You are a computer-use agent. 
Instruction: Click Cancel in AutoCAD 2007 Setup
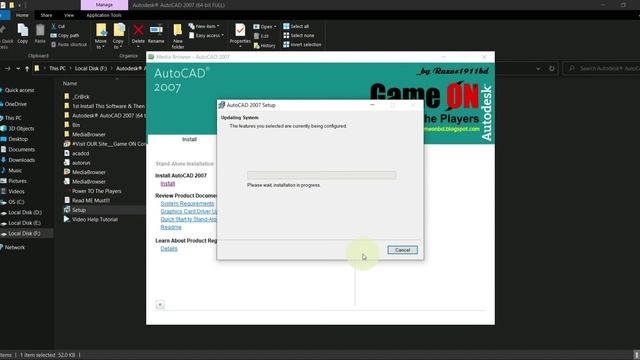402,250
